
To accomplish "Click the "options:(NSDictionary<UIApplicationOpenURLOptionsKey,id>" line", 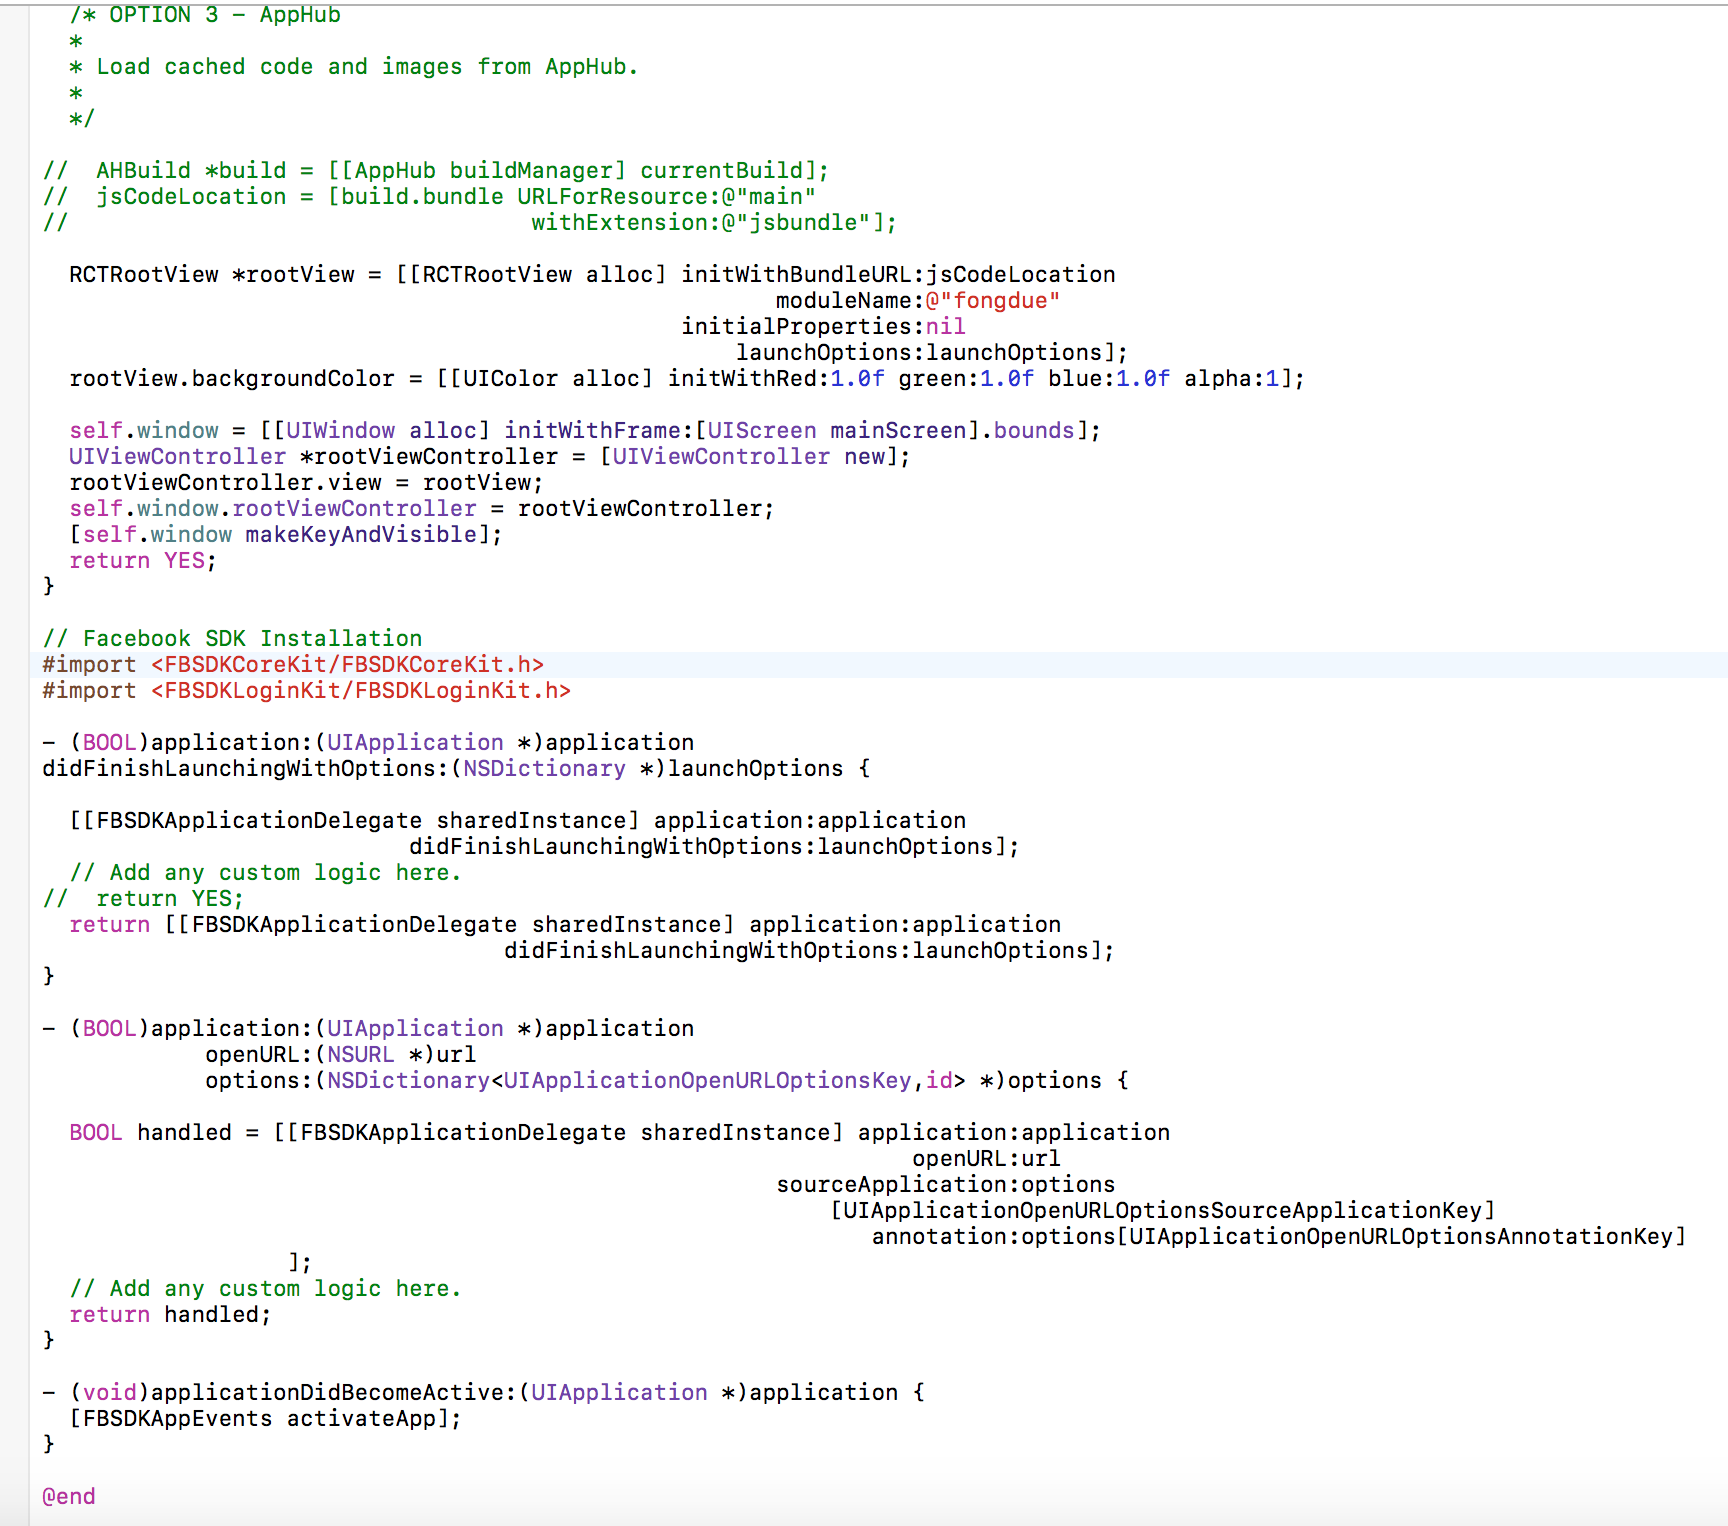I will point(667,1081).
